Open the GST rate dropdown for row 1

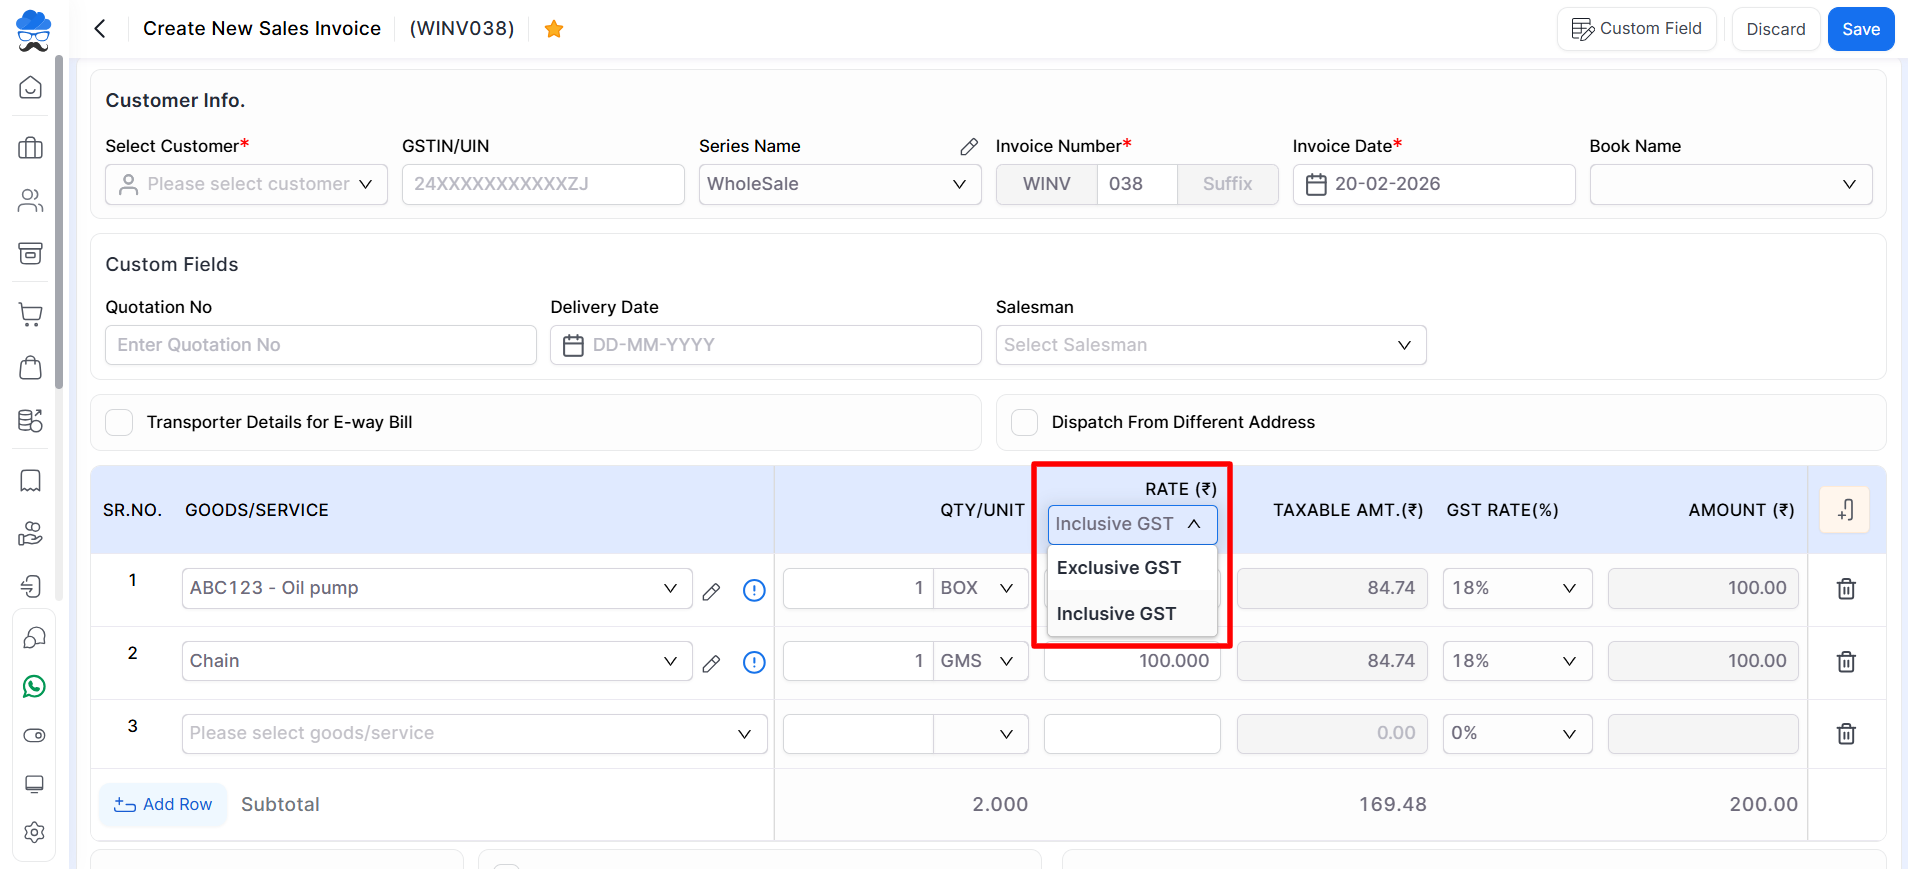[x=1516, y=588]
